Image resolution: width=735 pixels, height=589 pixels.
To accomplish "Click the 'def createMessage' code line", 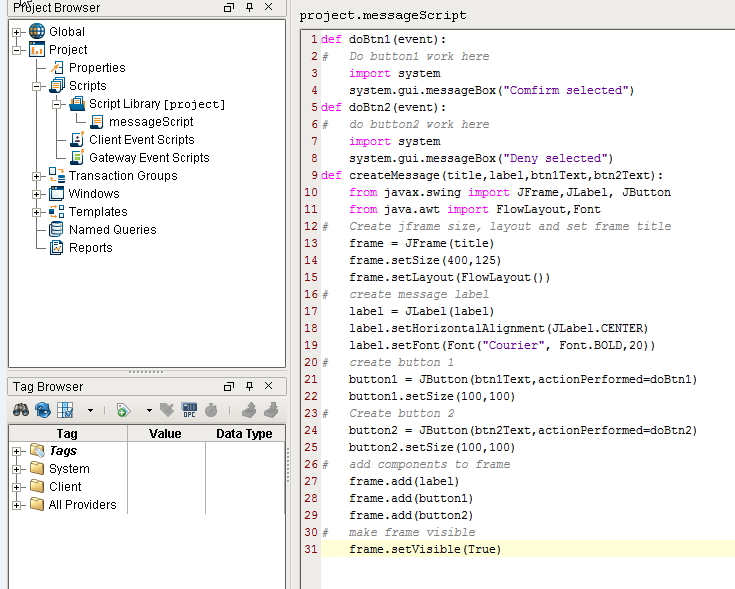I will click(492, 175).
